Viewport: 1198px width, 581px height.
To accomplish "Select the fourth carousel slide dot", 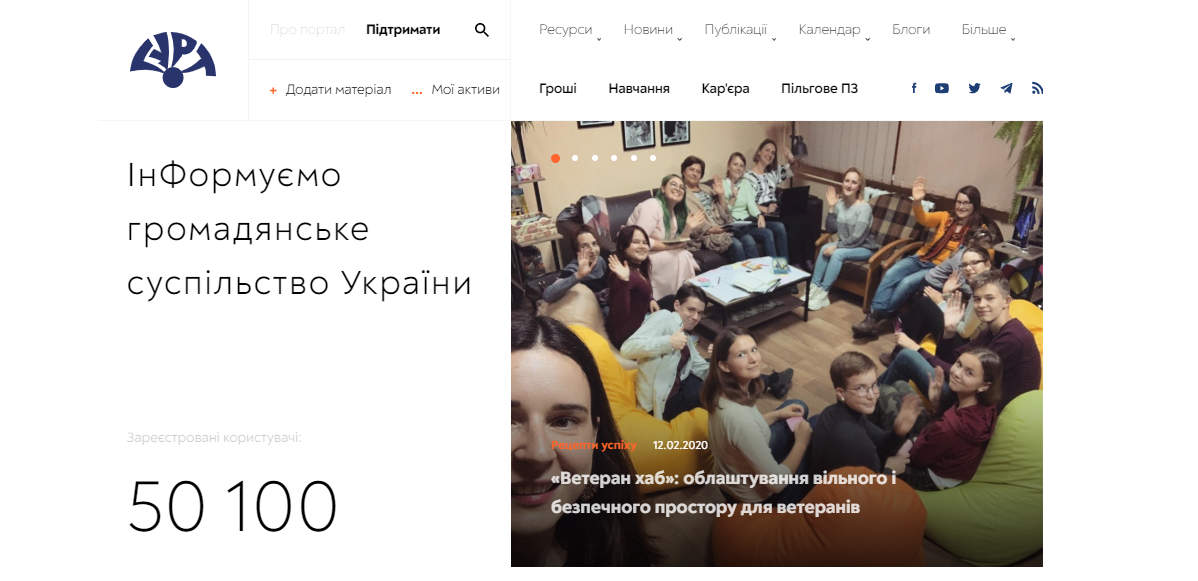I will point(614,158).
